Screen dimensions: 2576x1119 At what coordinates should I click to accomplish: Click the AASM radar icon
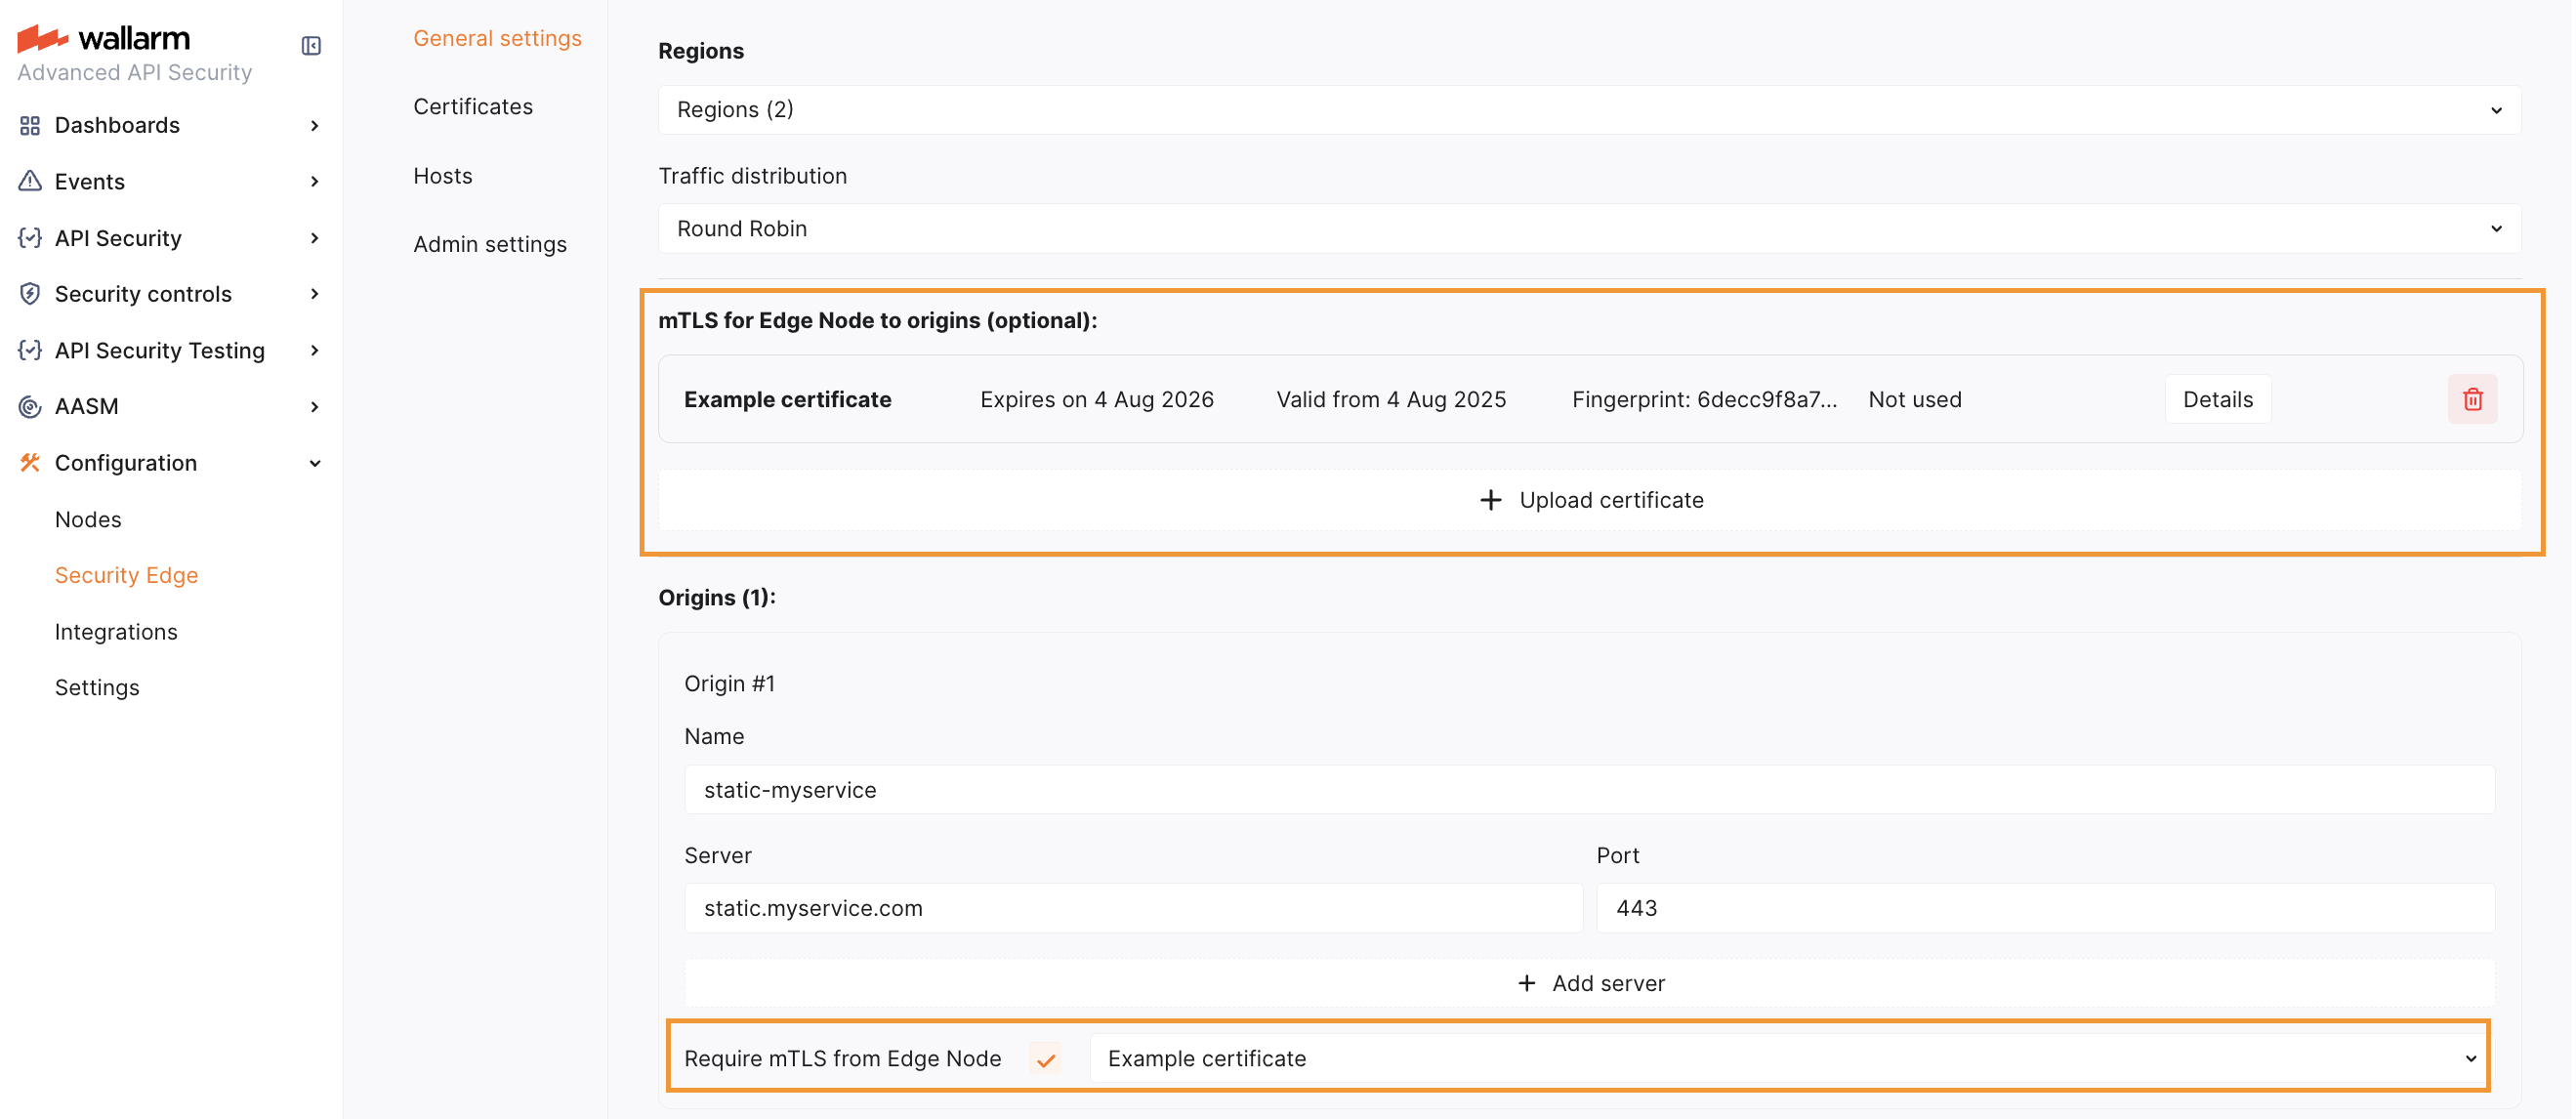[30, 406]
